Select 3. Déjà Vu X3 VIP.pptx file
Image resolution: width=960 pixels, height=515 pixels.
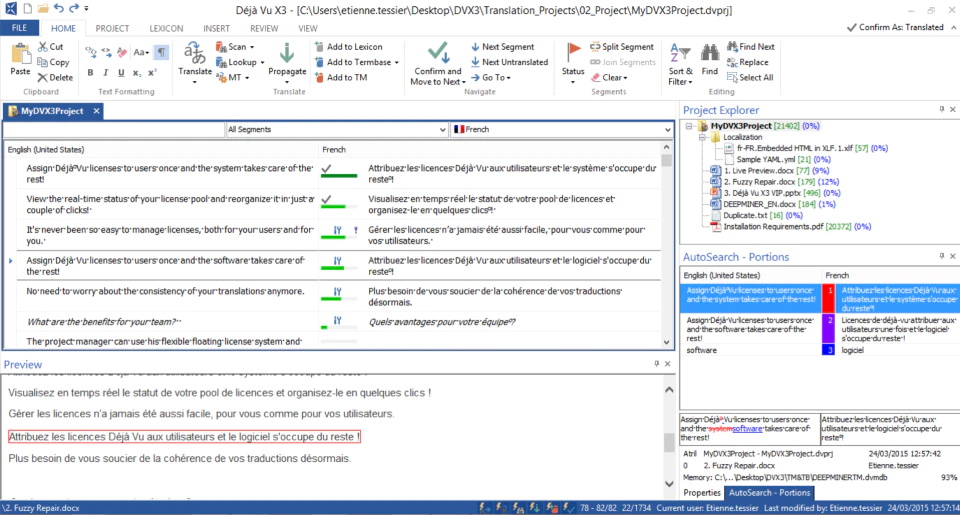pyautogui.click(x=762, y=193)
